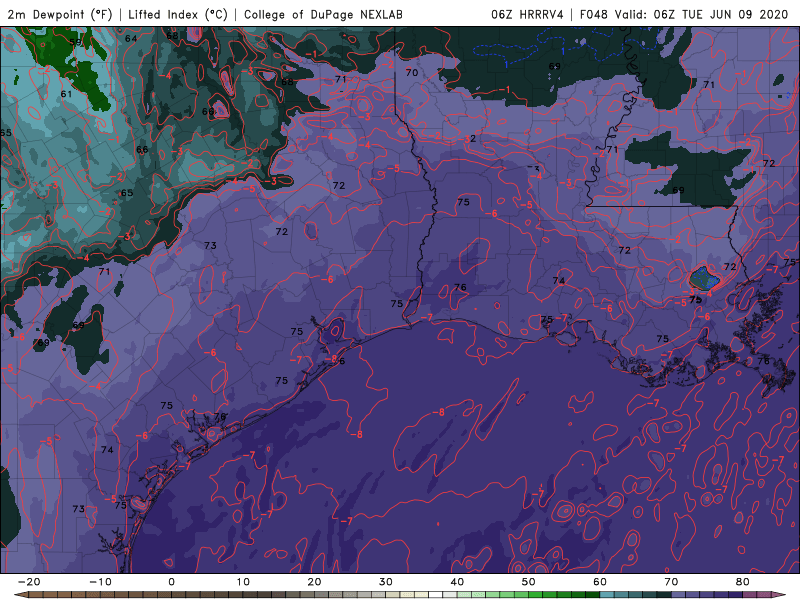800x600 pixels.
Task: Click the "30" value on the color scale
Action: [x=386, y=582]
